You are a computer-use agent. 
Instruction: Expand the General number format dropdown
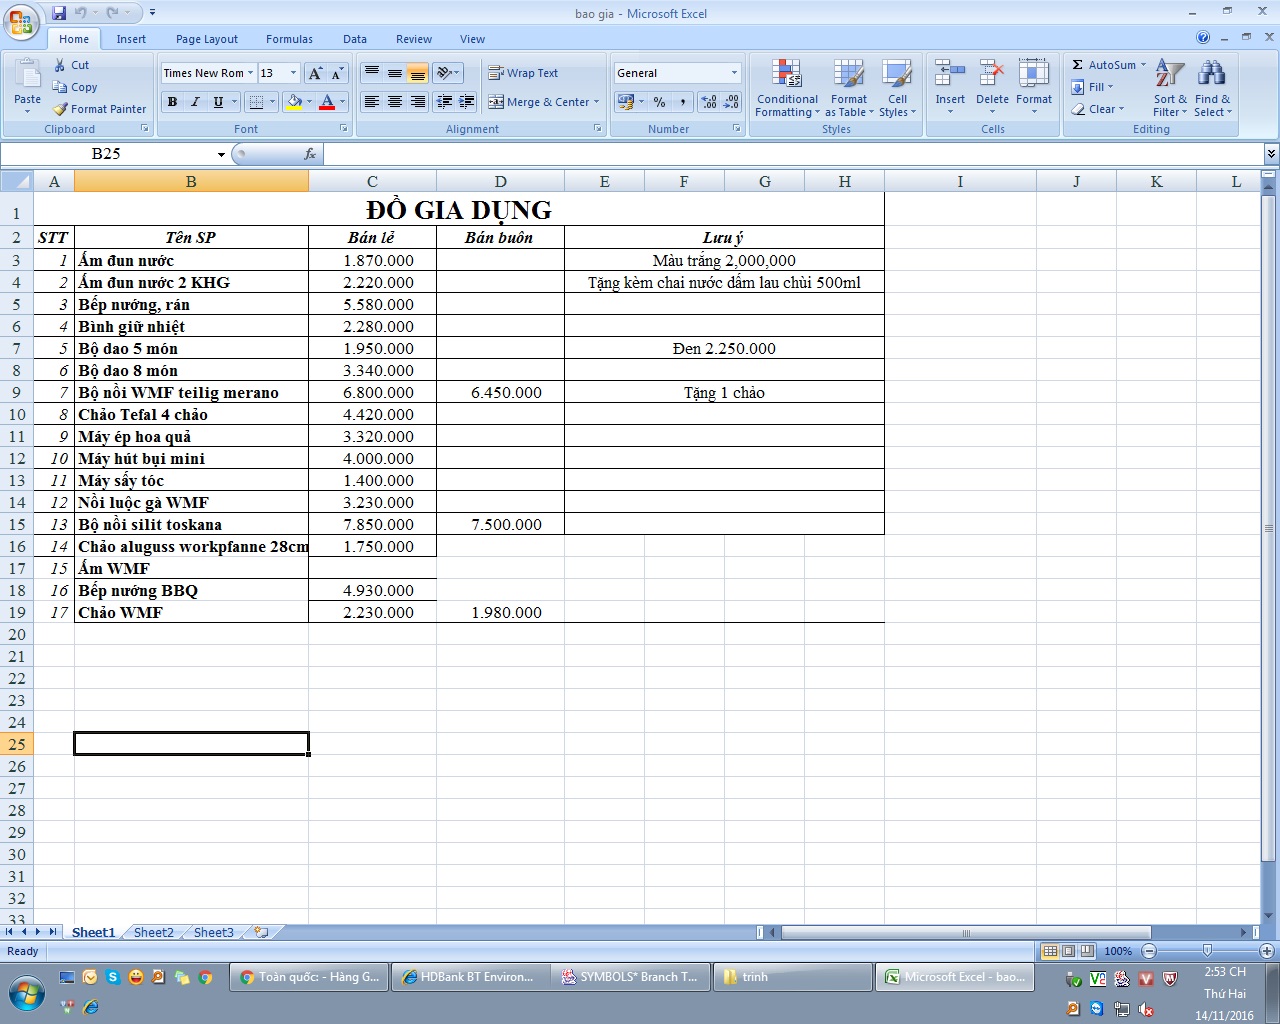(x=734, y=73)
